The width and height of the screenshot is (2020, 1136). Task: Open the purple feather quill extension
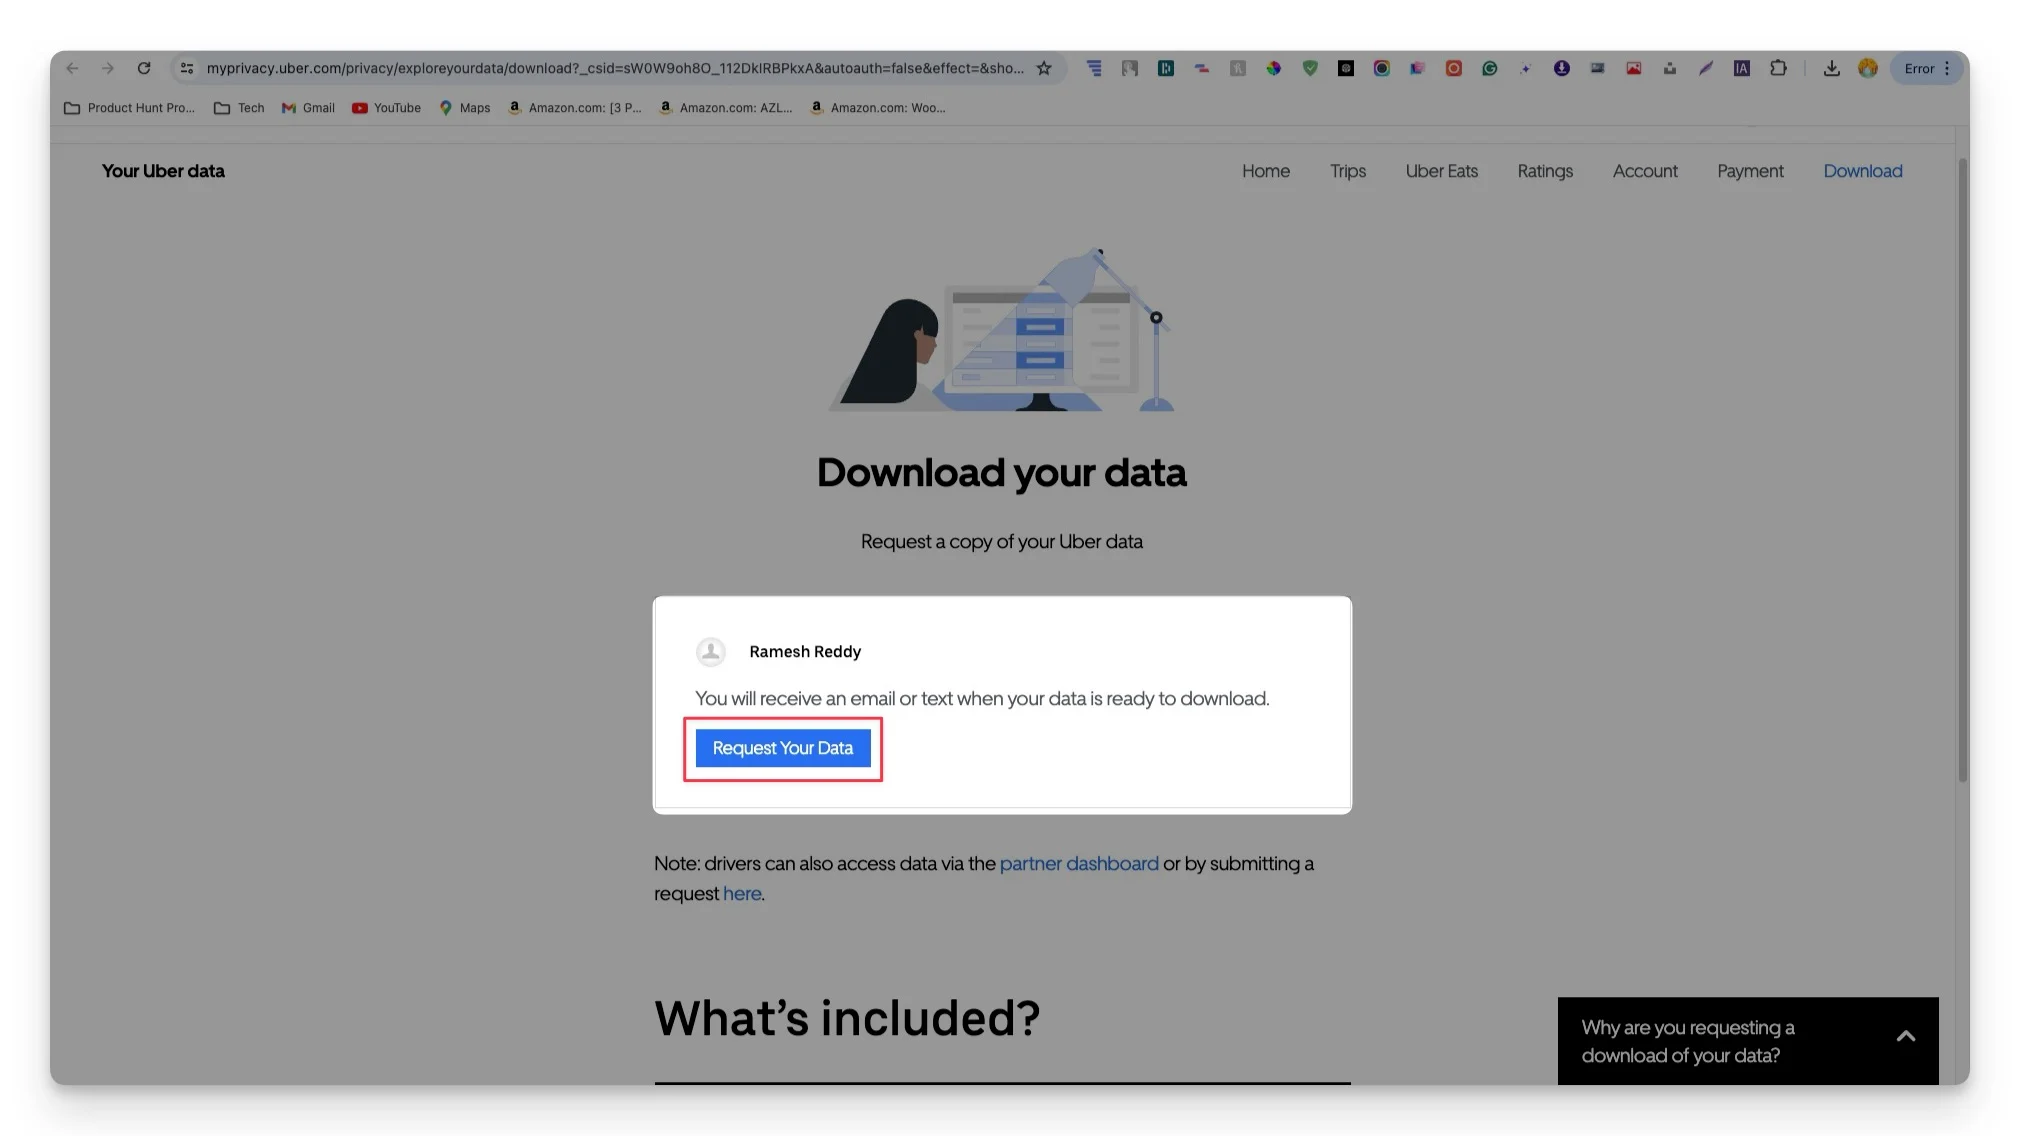(1706, 68)
